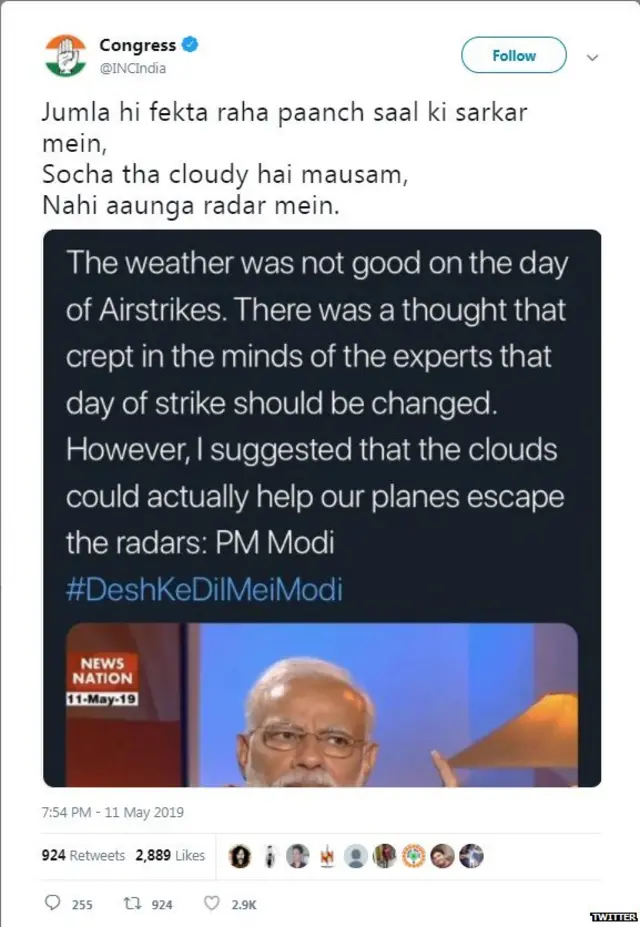Click the Follow button
Screen dimensions: 640x927
513,56
